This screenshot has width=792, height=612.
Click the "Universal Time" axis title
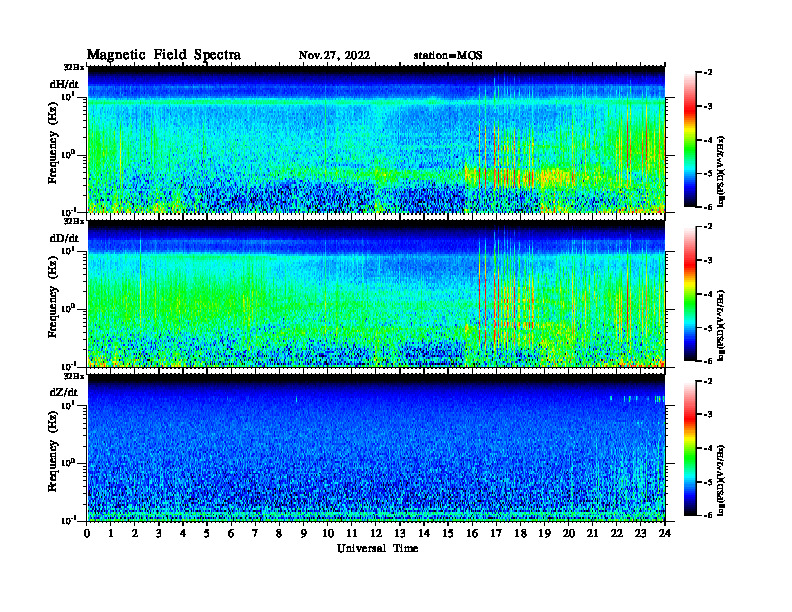[x=377, y=548]
